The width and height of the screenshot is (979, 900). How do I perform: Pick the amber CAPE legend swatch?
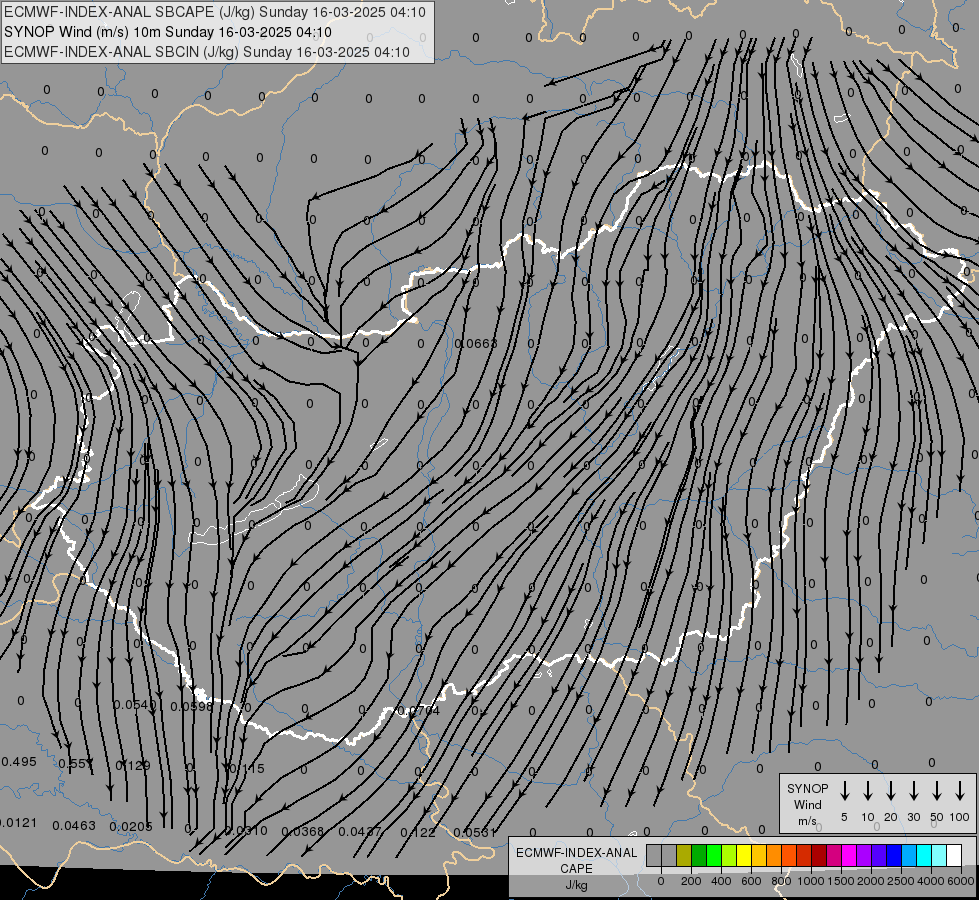(x=759, y=855)
